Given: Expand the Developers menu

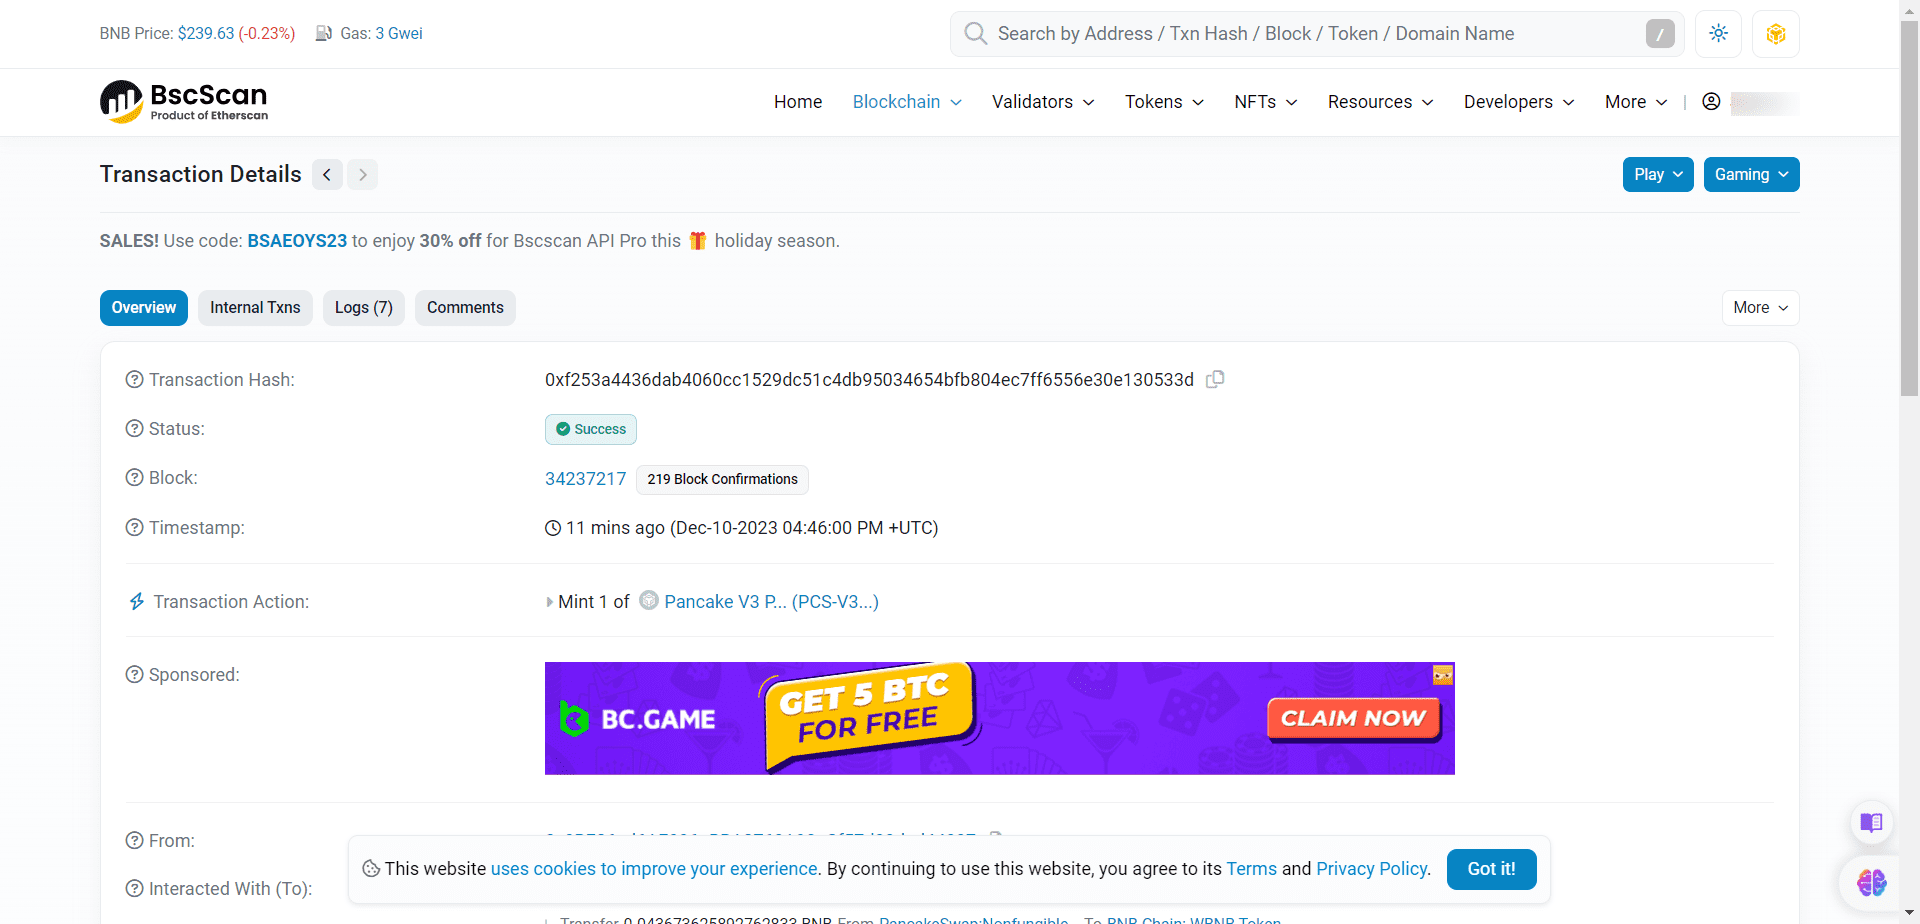Looking at the screenshot, I should pos(1519,102).
